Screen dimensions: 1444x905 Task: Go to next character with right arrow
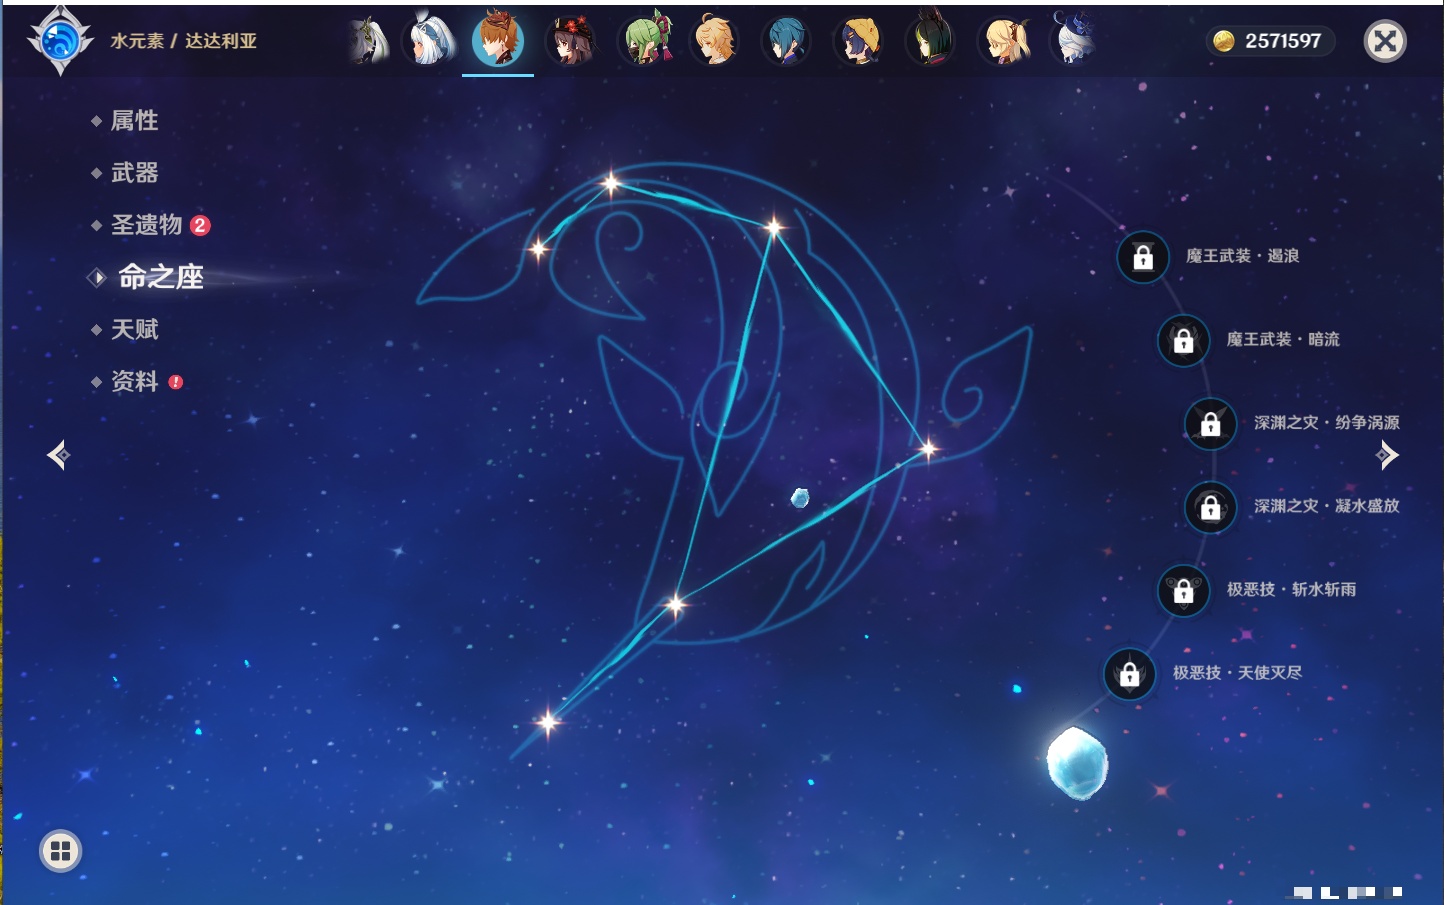[1387, 455]
